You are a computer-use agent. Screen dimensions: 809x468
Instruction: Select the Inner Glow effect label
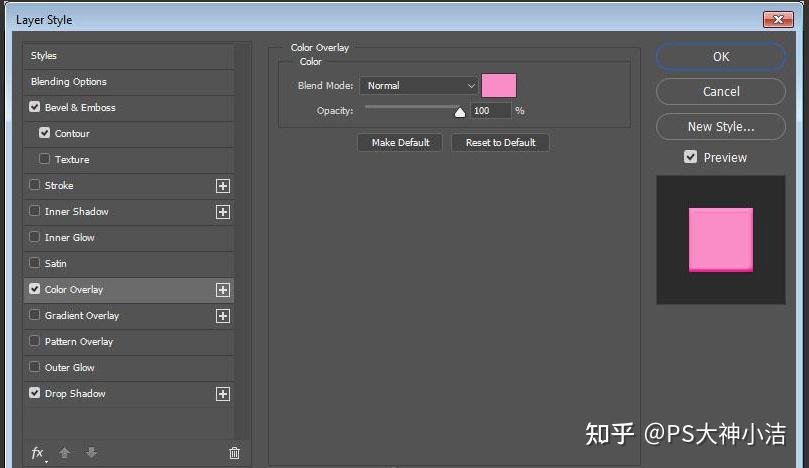coord(70,237)
